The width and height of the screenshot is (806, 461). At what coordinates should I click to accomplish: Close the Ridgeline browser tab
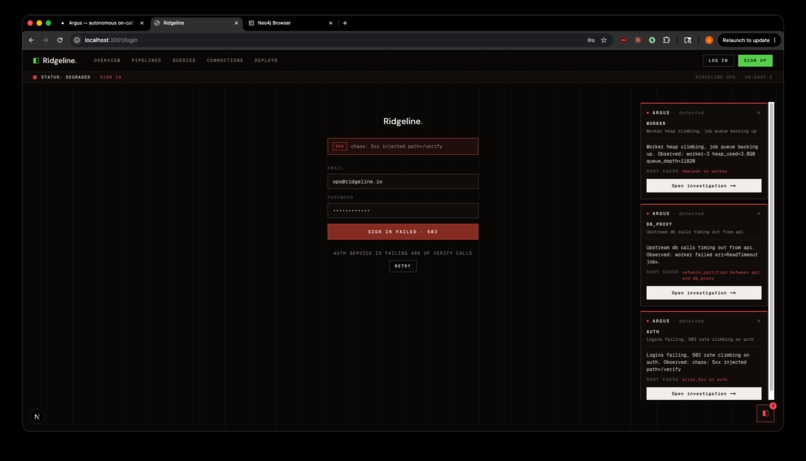click(236, 23)
